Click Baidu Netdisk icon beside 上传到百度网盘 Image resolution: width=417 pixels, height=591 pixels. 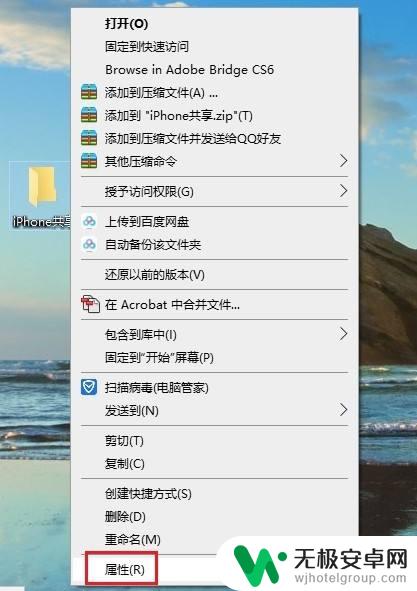point(89,222)
